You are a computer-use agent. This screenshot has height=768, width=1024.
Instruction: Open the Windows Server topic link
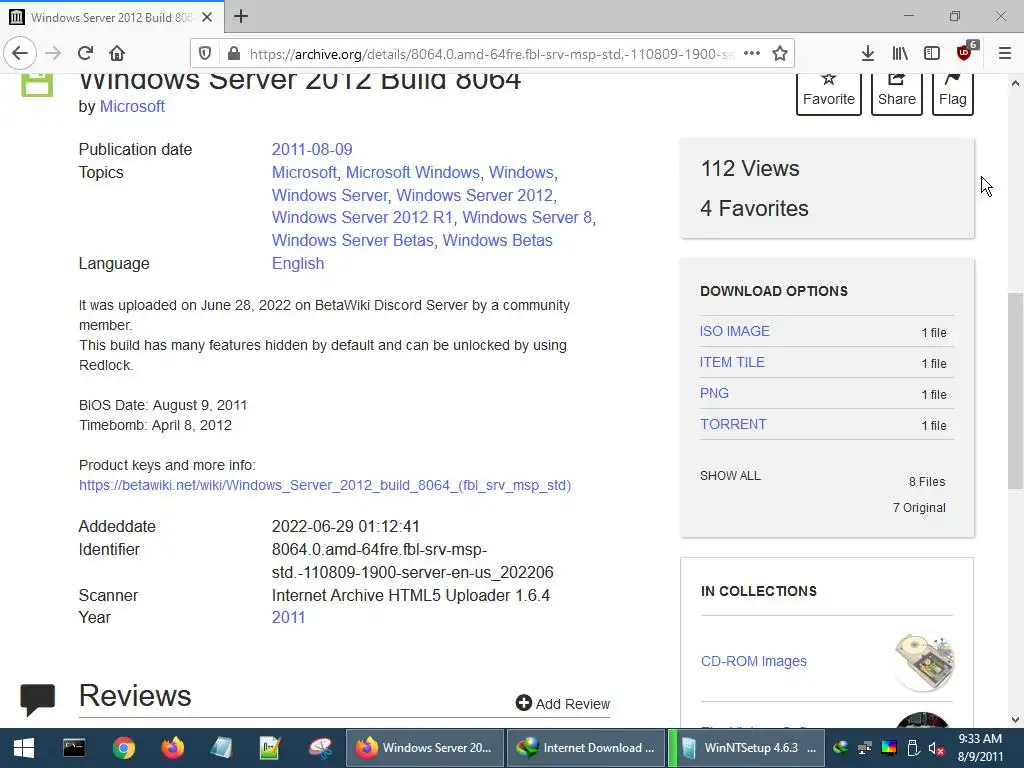click(330, 195)
